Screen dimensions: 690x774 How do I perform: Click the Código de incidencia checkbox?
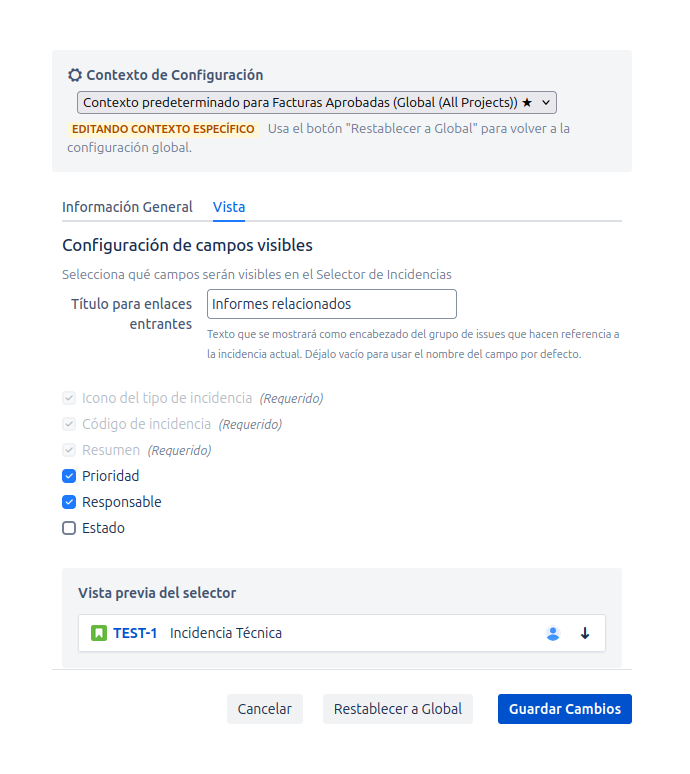pos(69,424)
